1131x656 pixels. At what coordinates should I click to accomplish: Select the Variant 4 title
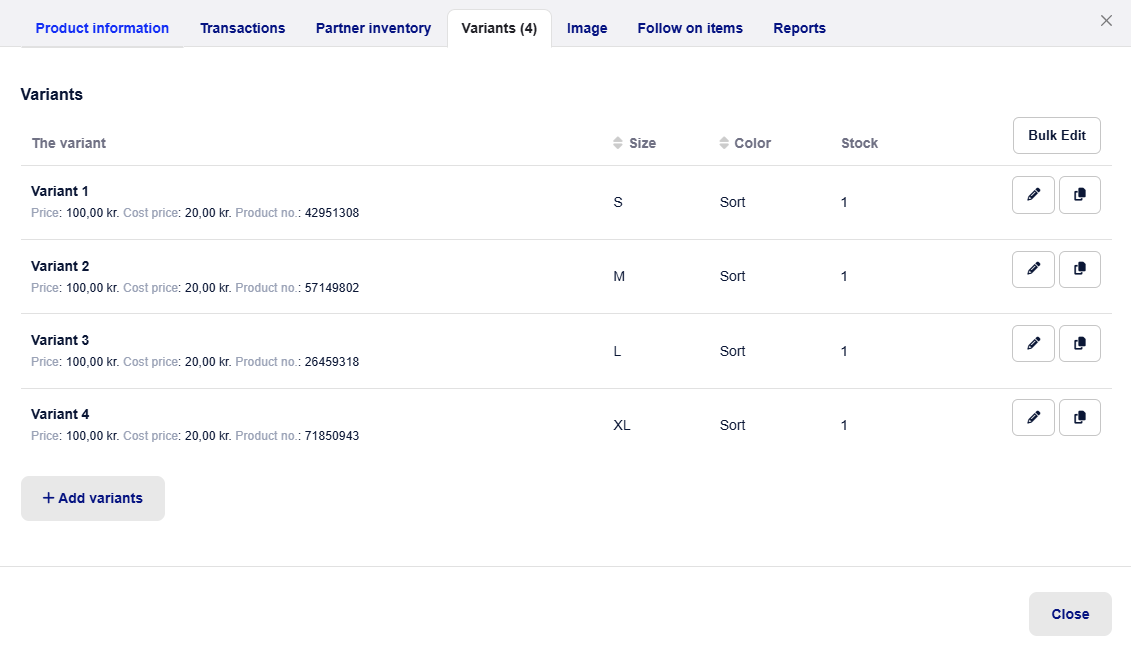pyautogui.click(x=60, y=414)
